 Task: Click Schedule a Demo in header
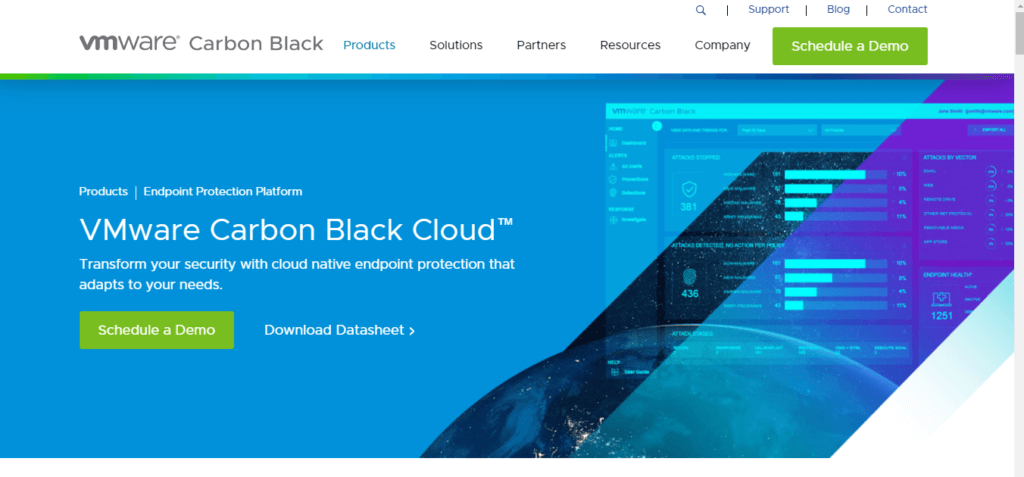[x=850, y=46]
